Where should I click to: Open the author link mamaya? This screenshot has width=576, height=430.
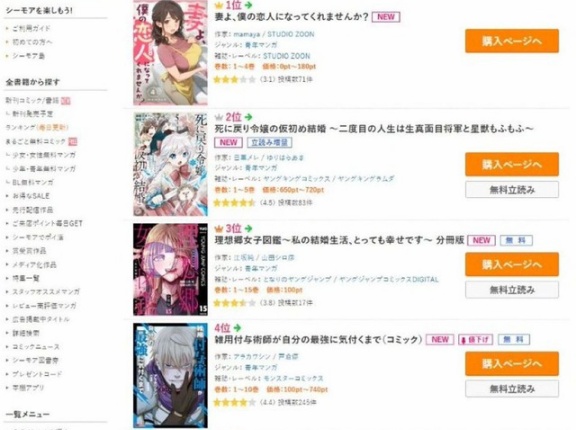(x=246, y=35)
